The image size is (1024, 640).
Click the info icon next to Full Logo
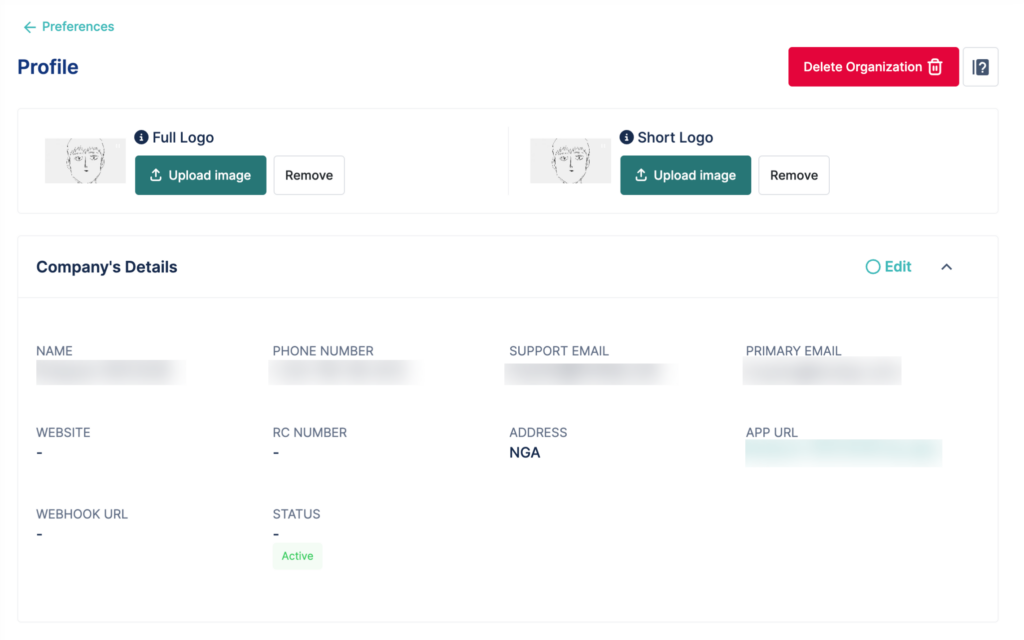(x=141, y=137)
